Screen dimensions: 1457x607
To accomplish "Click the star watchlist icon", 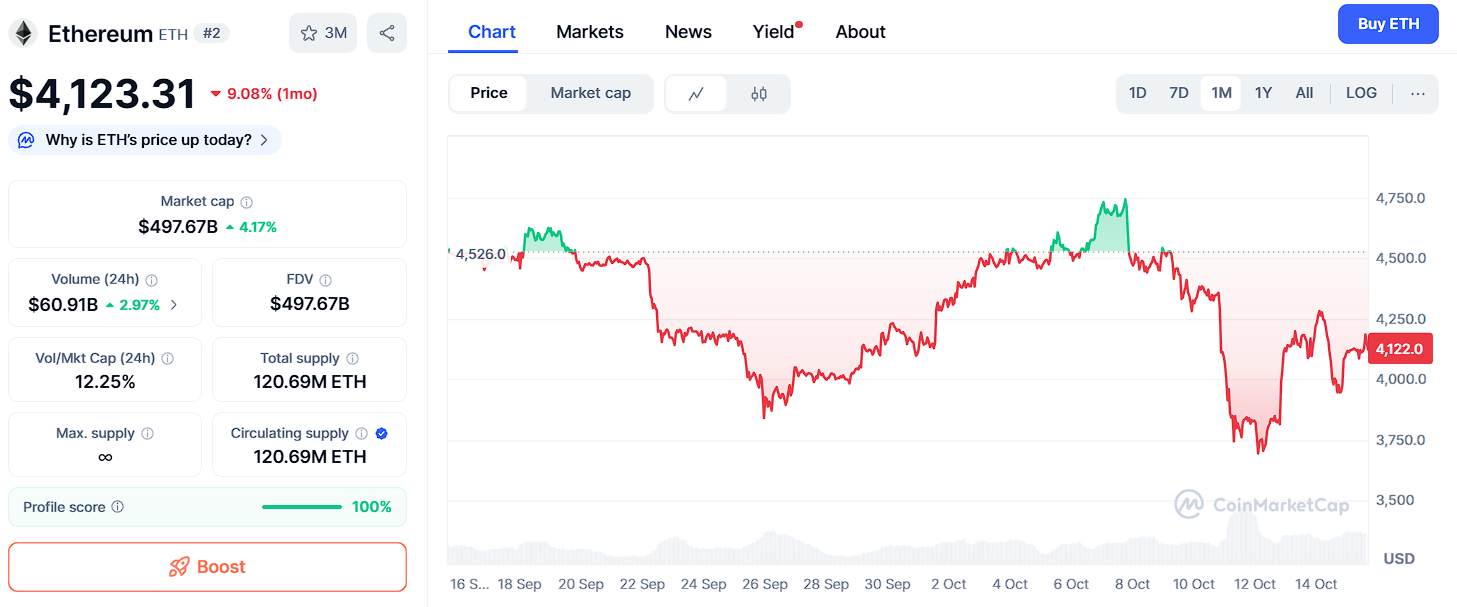I will tap(309, 33).
